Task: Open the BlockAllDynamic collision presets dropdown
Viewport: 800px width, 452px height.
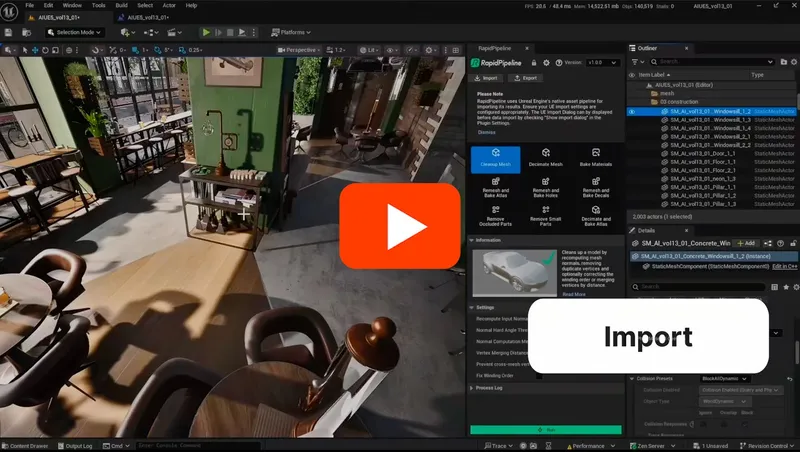Action: [725, 379]
